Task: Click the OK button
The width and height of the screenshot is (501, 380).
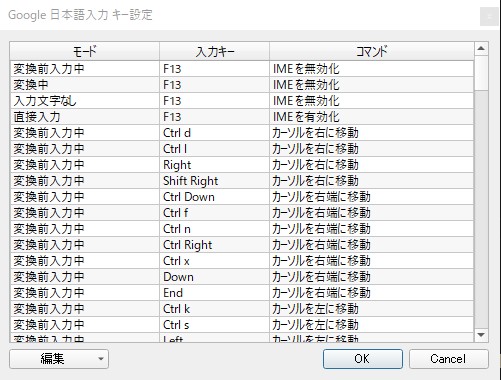Action: [363, 359]
